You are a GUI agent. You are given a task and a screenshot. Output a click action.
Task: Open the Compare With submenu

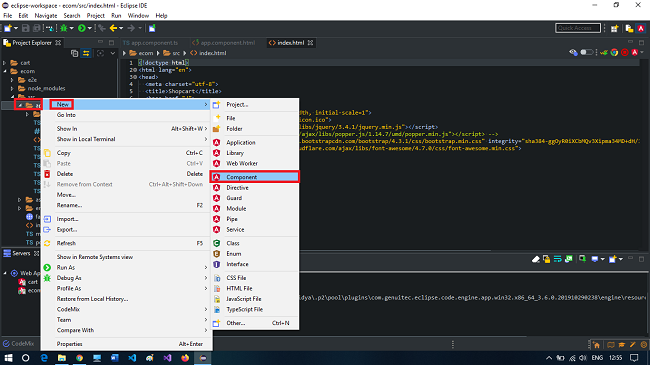click(x=126, y=330)
